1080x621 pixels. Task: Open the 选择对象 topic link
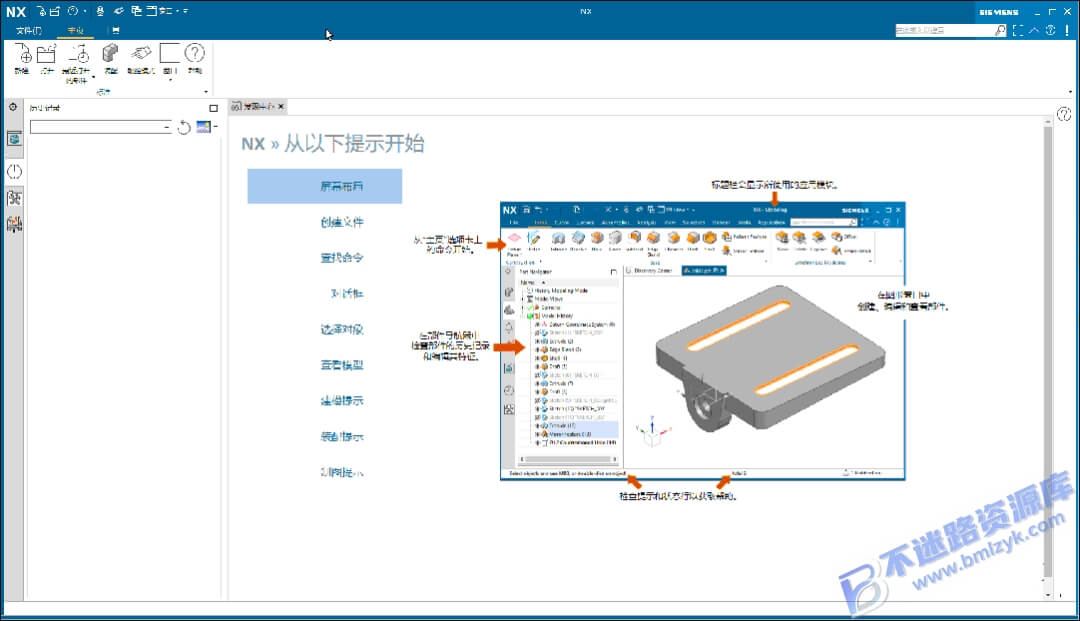342,329
